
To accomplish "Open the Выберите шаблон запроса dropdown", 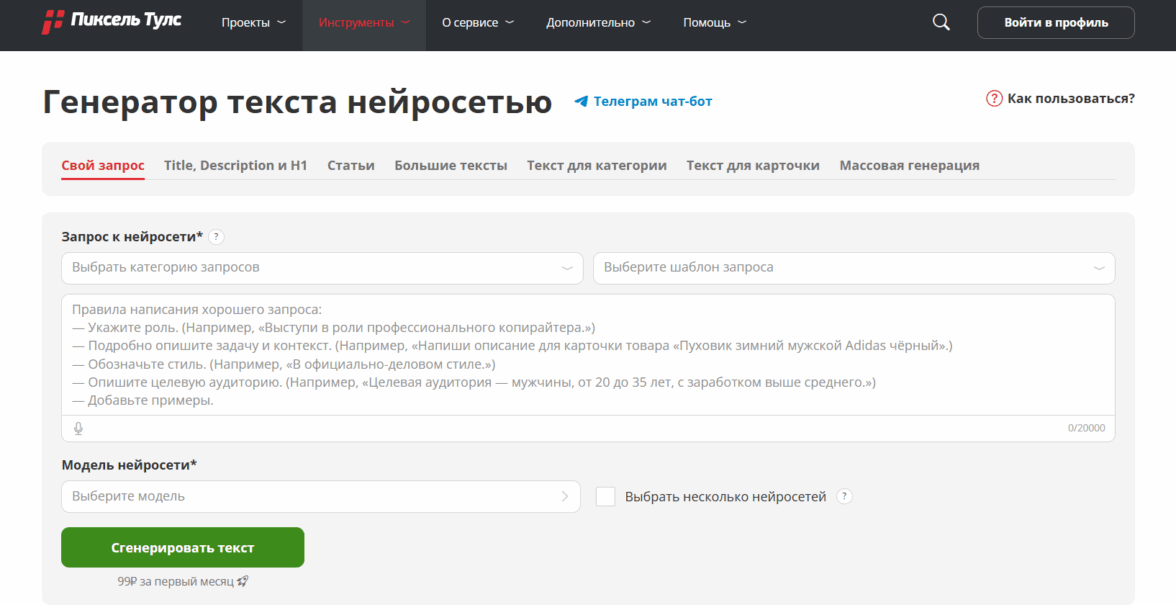I will click(x=853, y=268).
